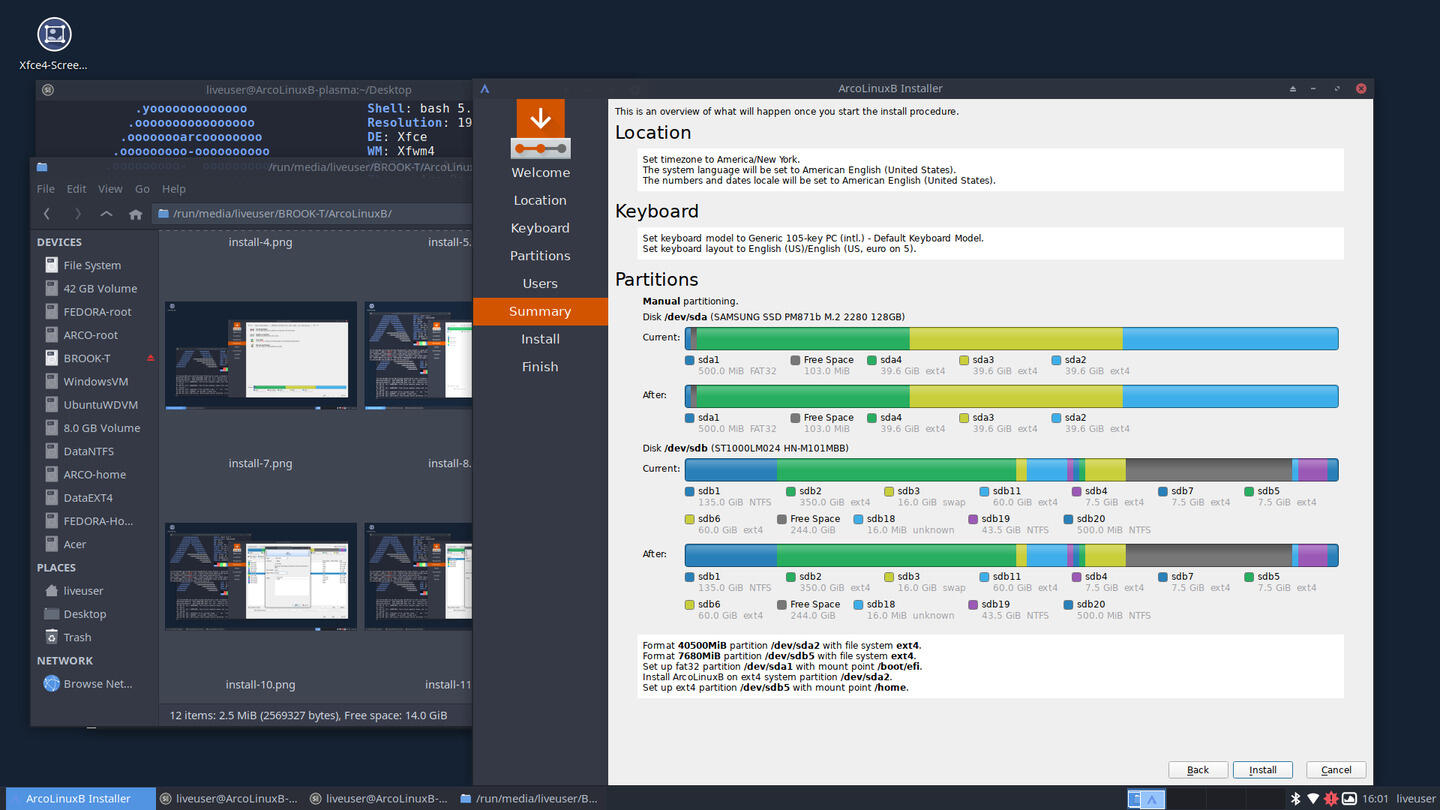This screenshot has height=810, width=1440.
Task: Open the WindowsVM device
Action: click(92, 381)
